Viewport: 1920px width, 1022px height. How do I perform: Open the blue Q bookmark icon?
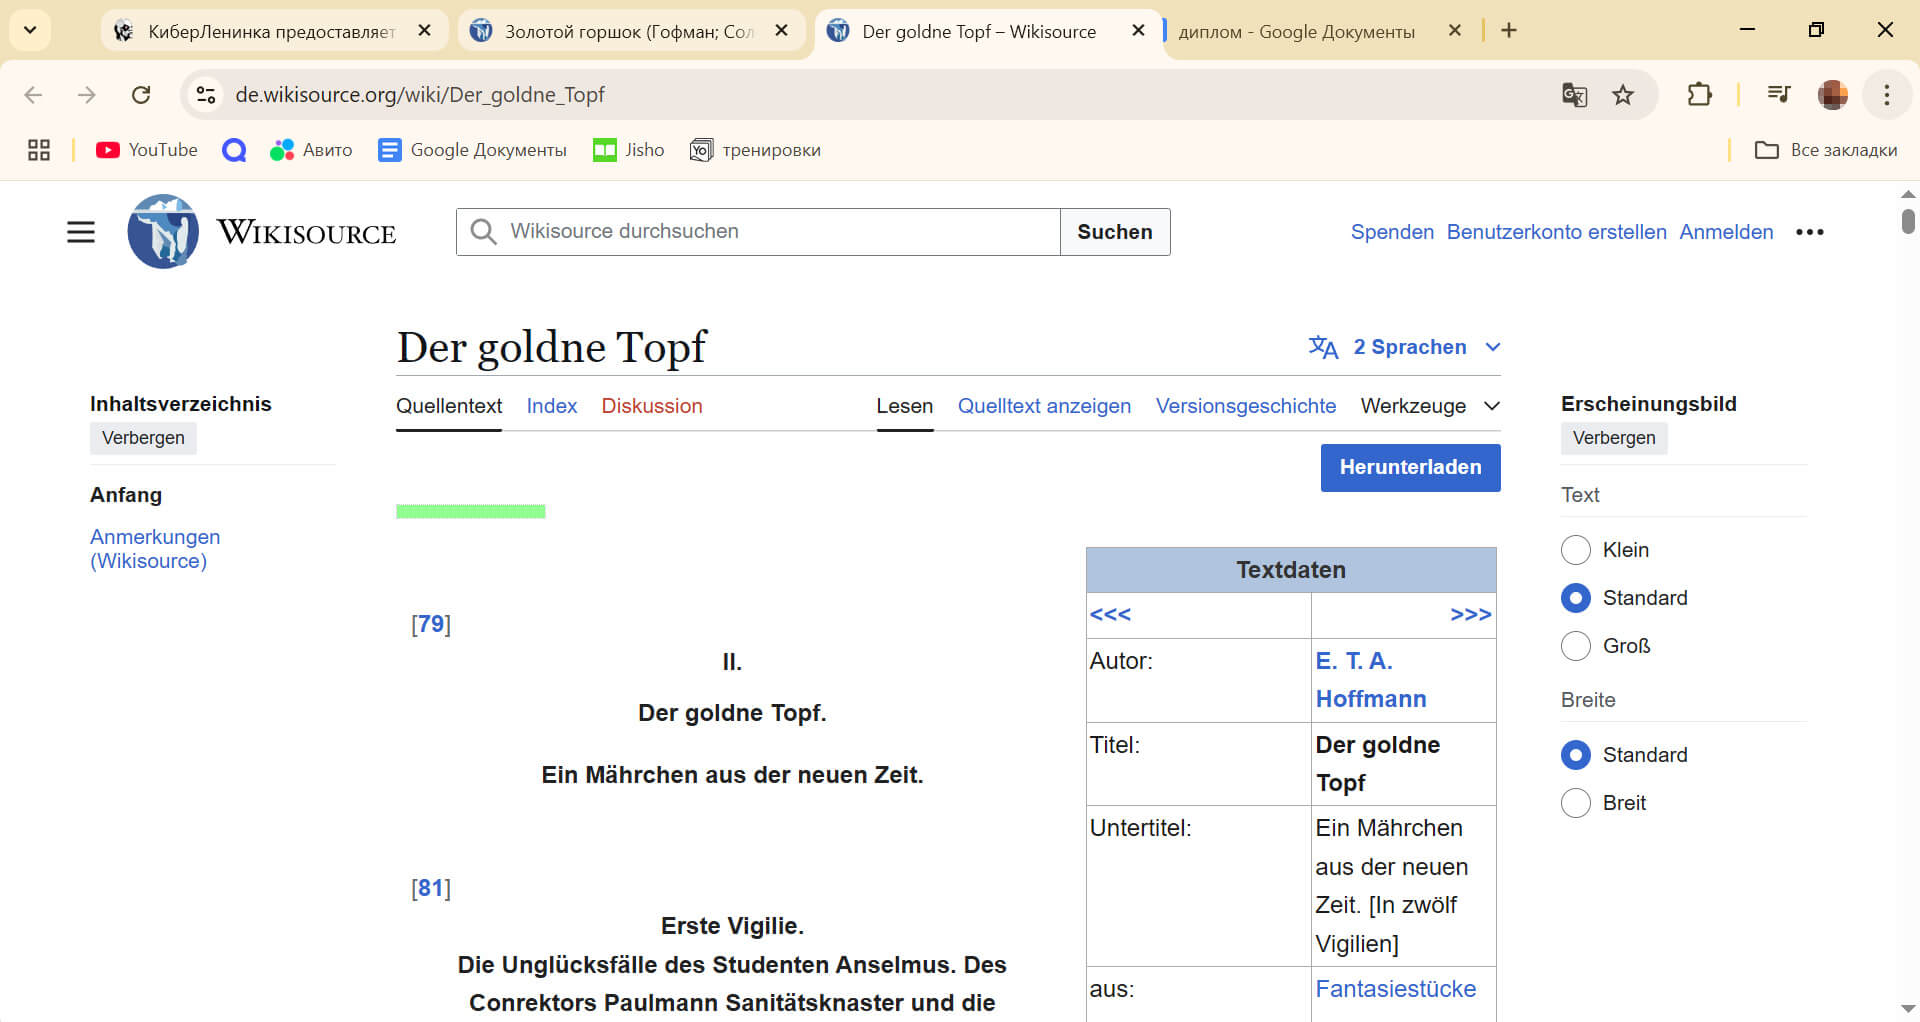pyautogui.click(x=234, y=150)
